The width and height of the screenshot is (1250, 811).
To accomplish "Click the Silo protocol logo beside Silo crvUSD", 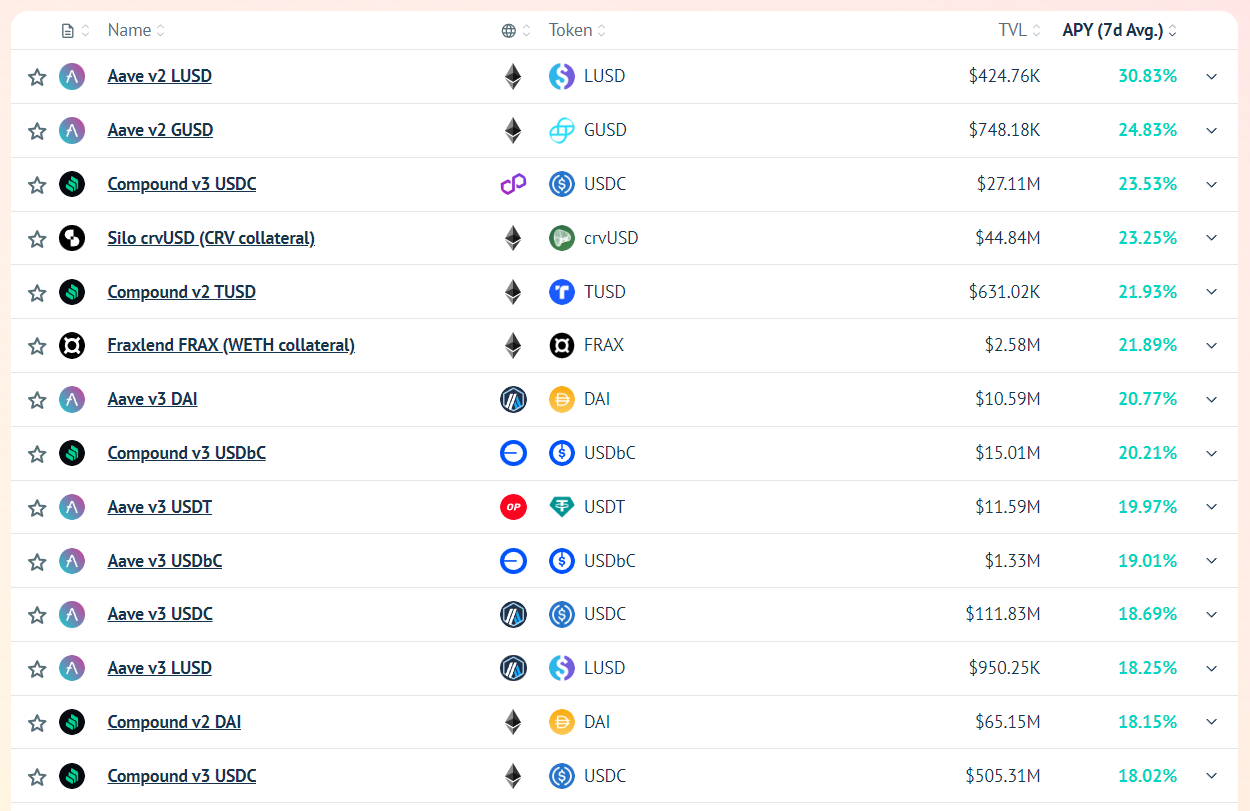I will click(72, 238).
